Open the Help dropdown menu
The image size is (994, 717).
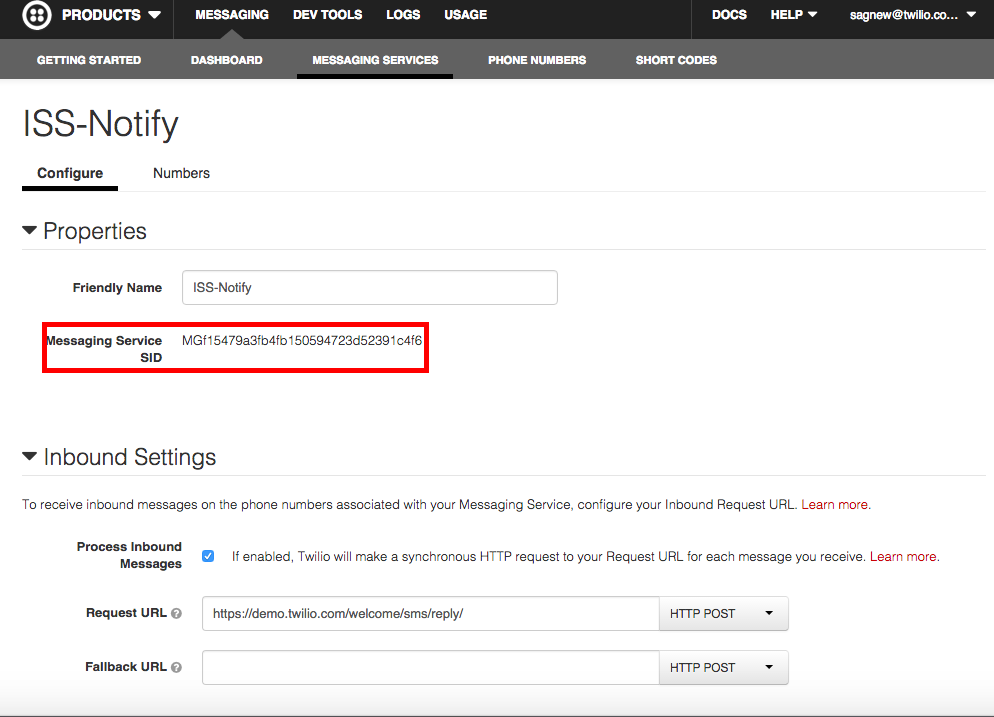(x=794, y=15)
